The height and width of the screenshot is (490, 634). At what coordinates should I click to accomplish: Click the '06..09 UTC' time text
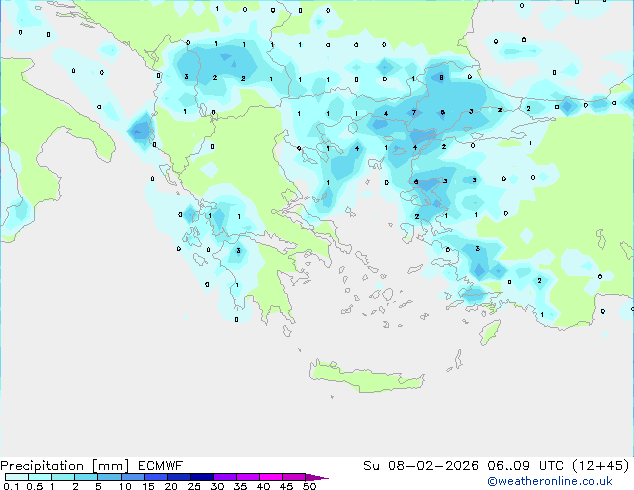point(525,466)
